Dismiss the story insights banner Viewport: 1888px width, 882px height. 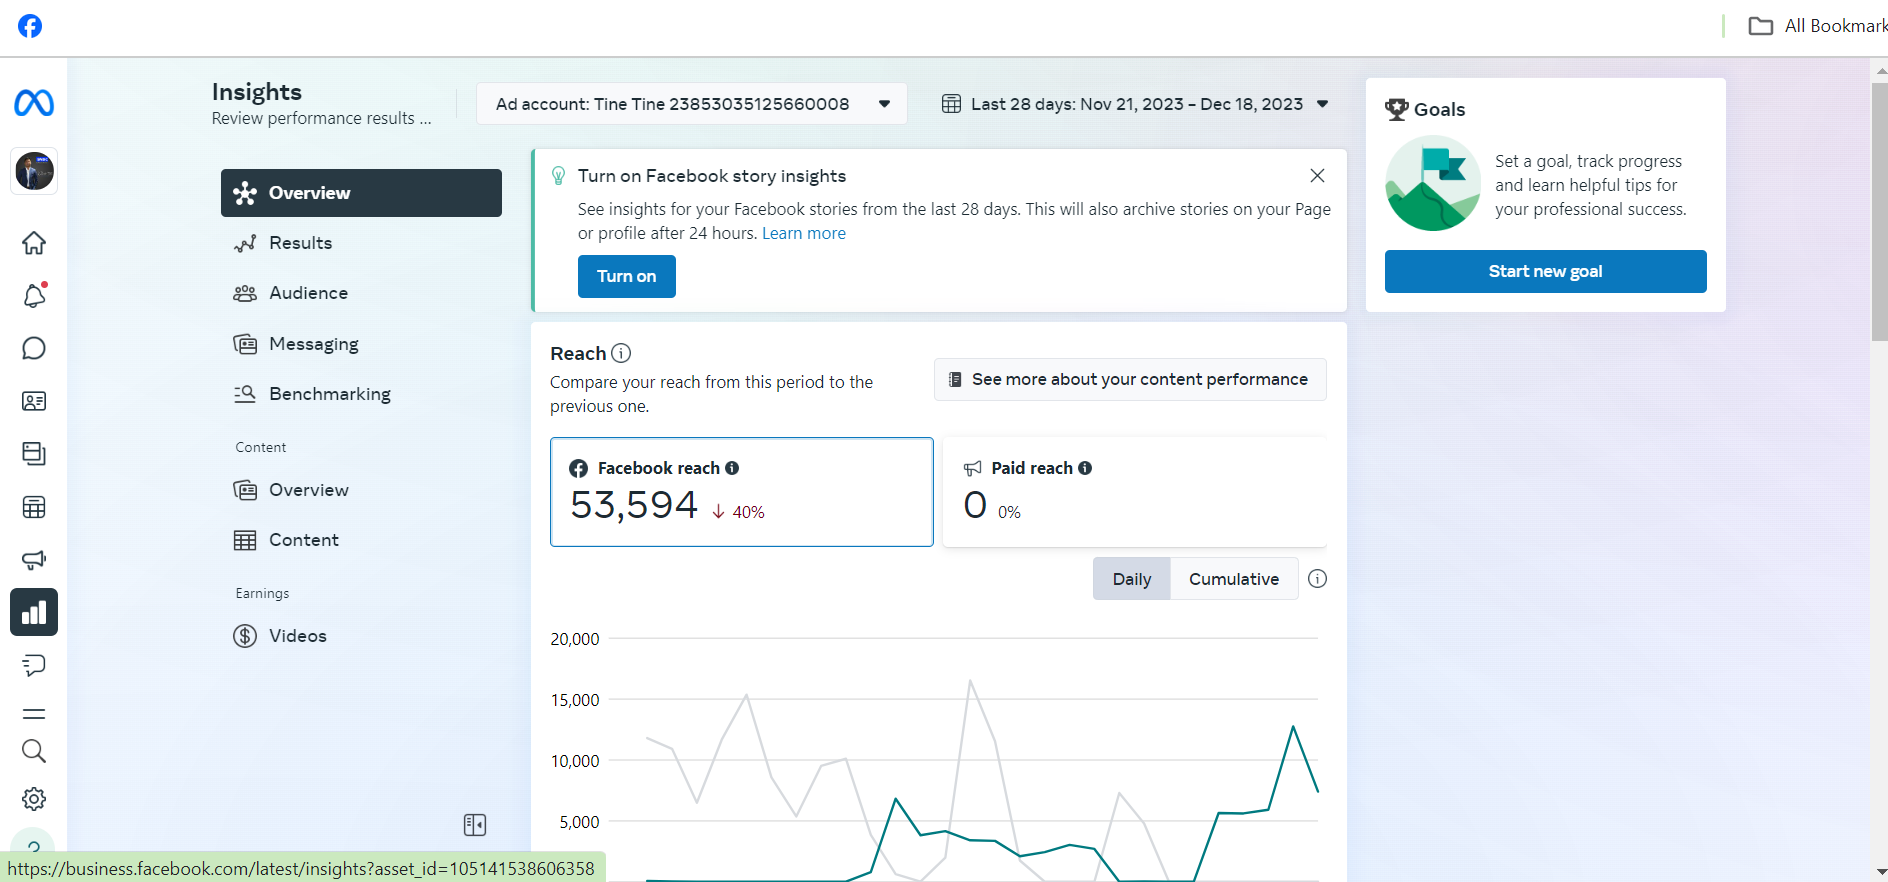1317,176
